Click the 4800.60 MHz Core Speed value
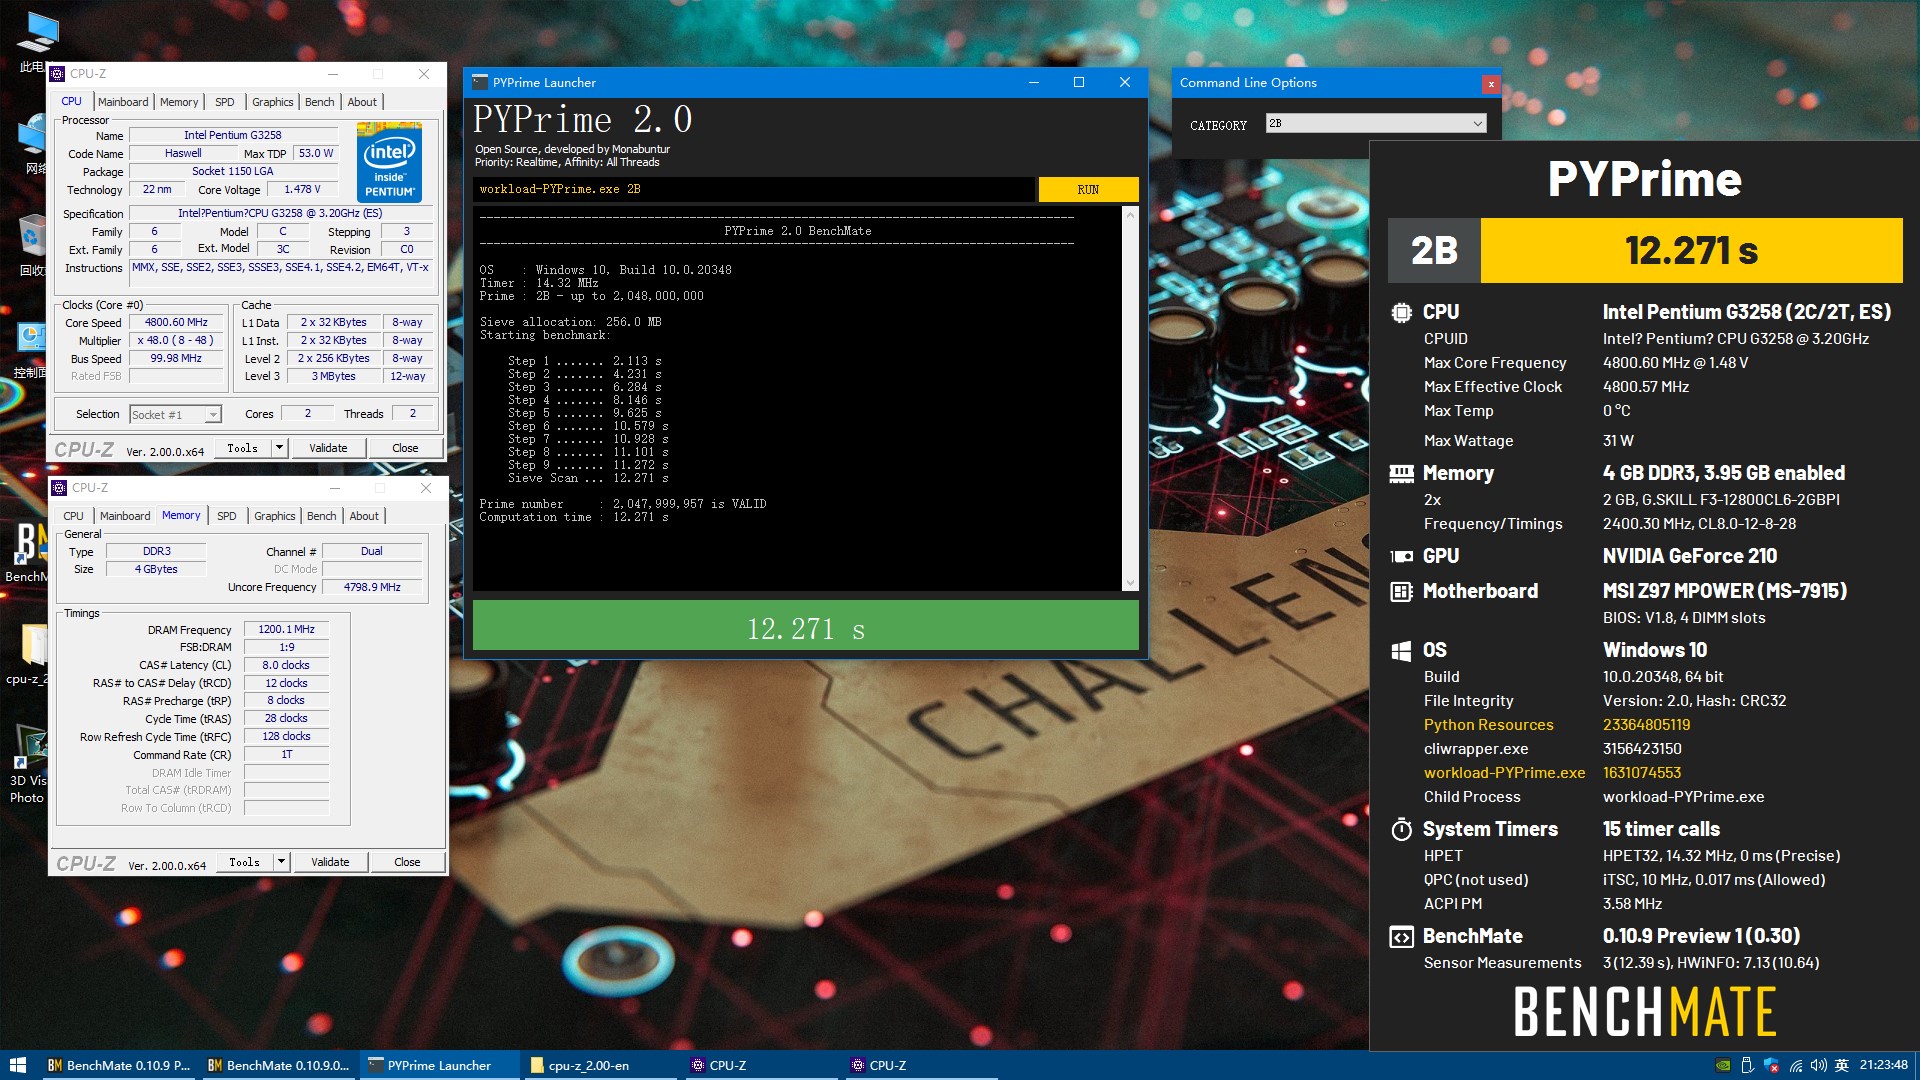 (176, 323)
